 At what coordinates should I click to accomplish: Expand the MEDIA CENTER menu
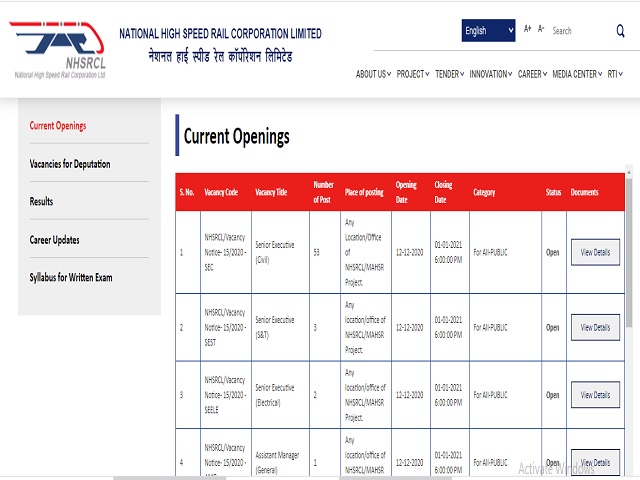pyautogui.click(x=577, y=74)
